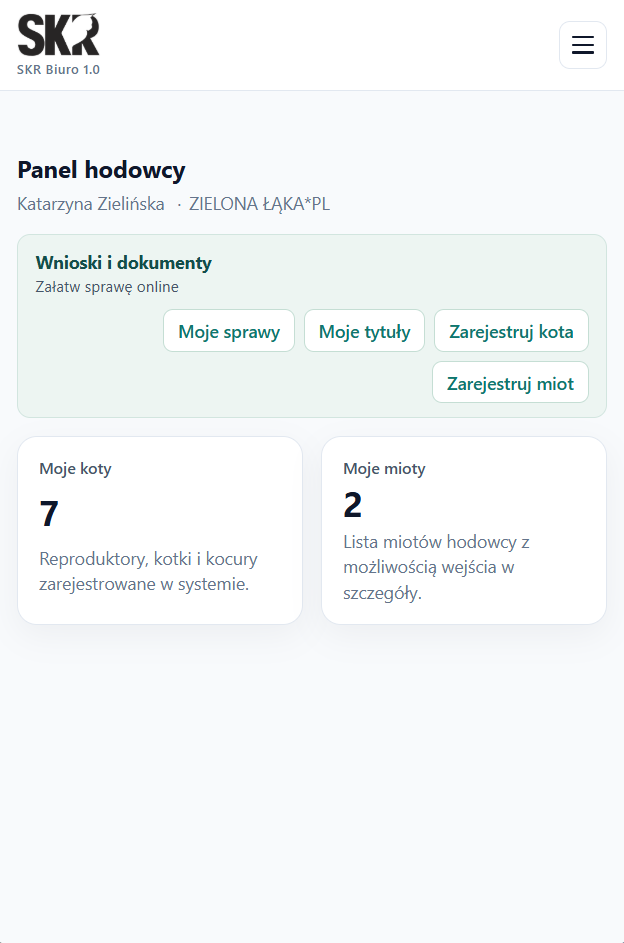Click the SKR logo
This screenshot has height=943, width=624.
tap(57, 33)
